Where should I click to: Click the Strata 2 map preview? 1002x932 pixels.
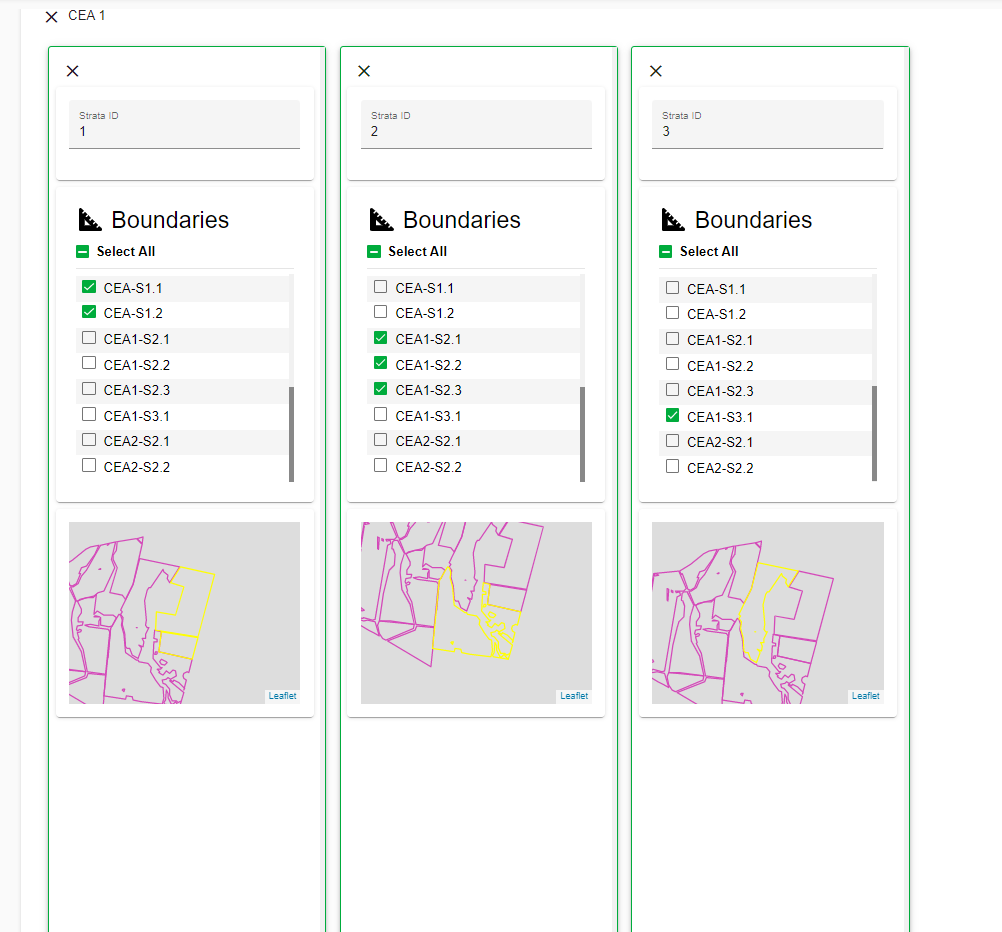point(476,612)
